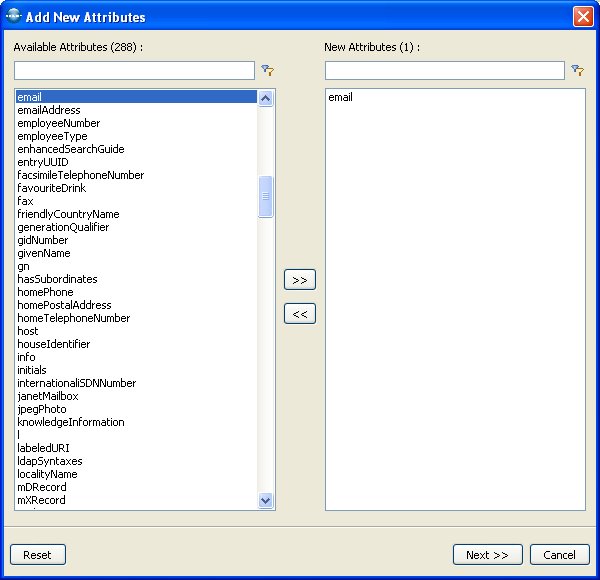Click filter icon beside Available Attributes field
This screenshot has width=600, height=580.
click(x=267, y=71)
